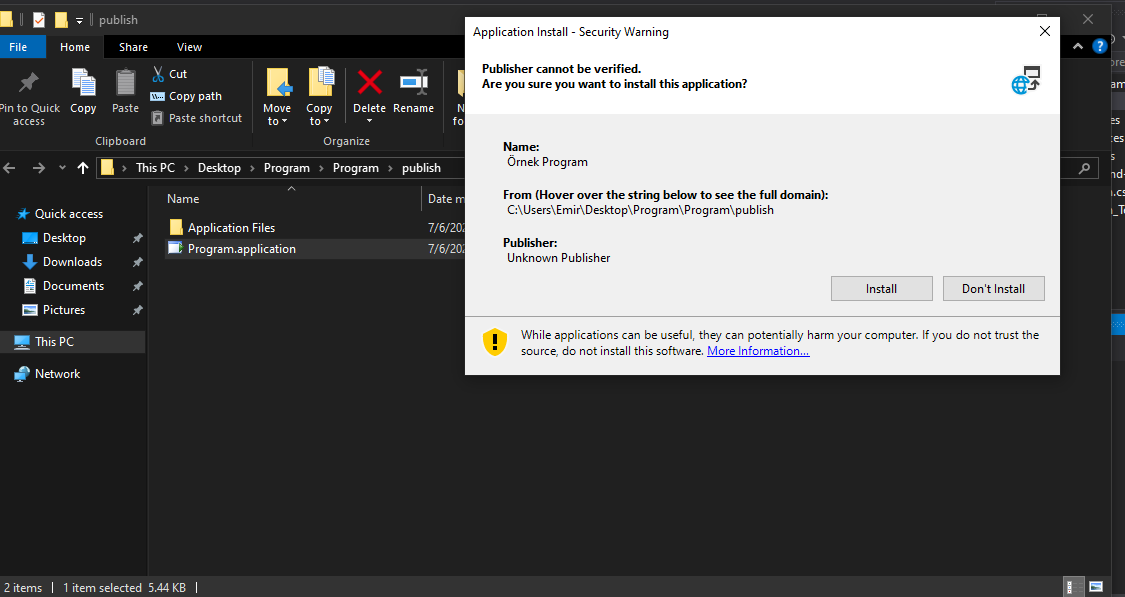Screen dimensions: 1125x597
Task: Expand chevron after This PC in breadcrumb
Action: pyautogui.click(x=187, y=168)
